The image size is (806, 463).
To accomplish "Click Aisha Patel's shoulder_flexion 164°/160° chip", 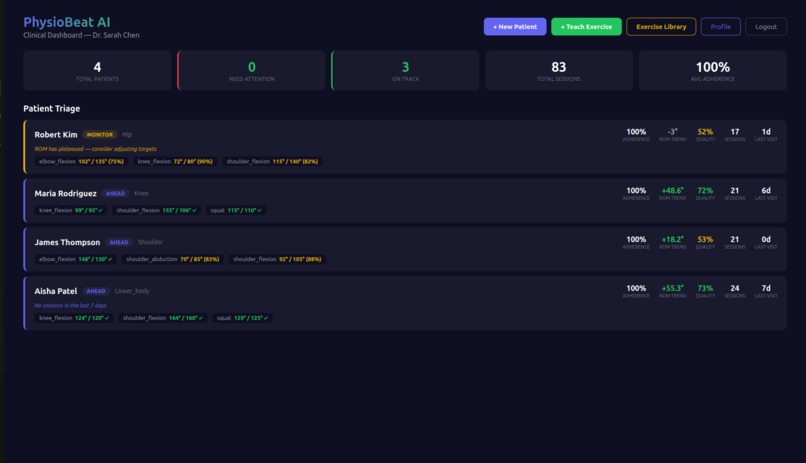I will tap(162, 318).
